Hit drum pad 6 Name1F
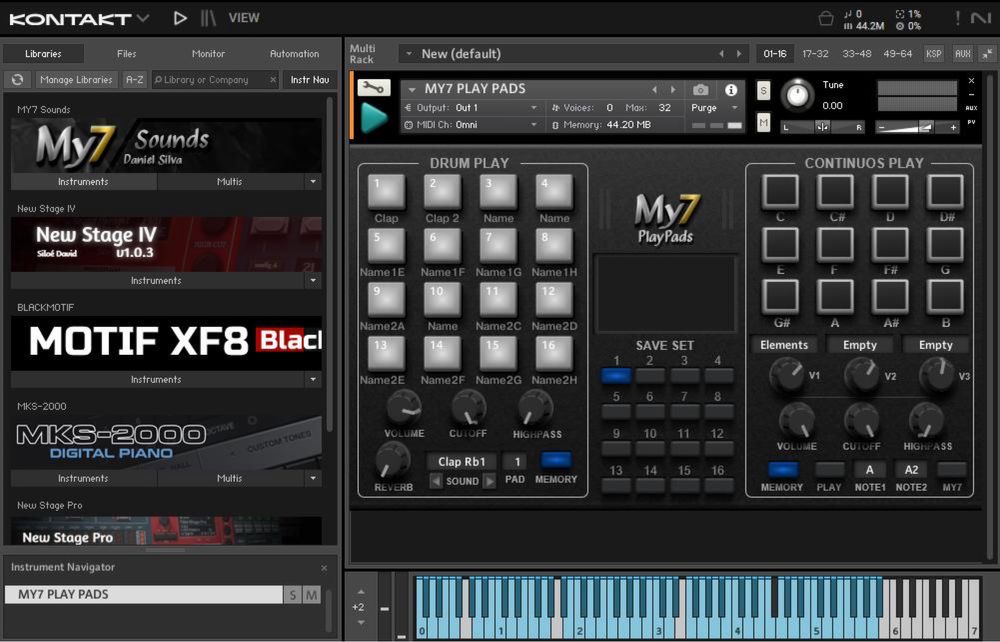Screen dimensions: 1000x642 (442, 245)
